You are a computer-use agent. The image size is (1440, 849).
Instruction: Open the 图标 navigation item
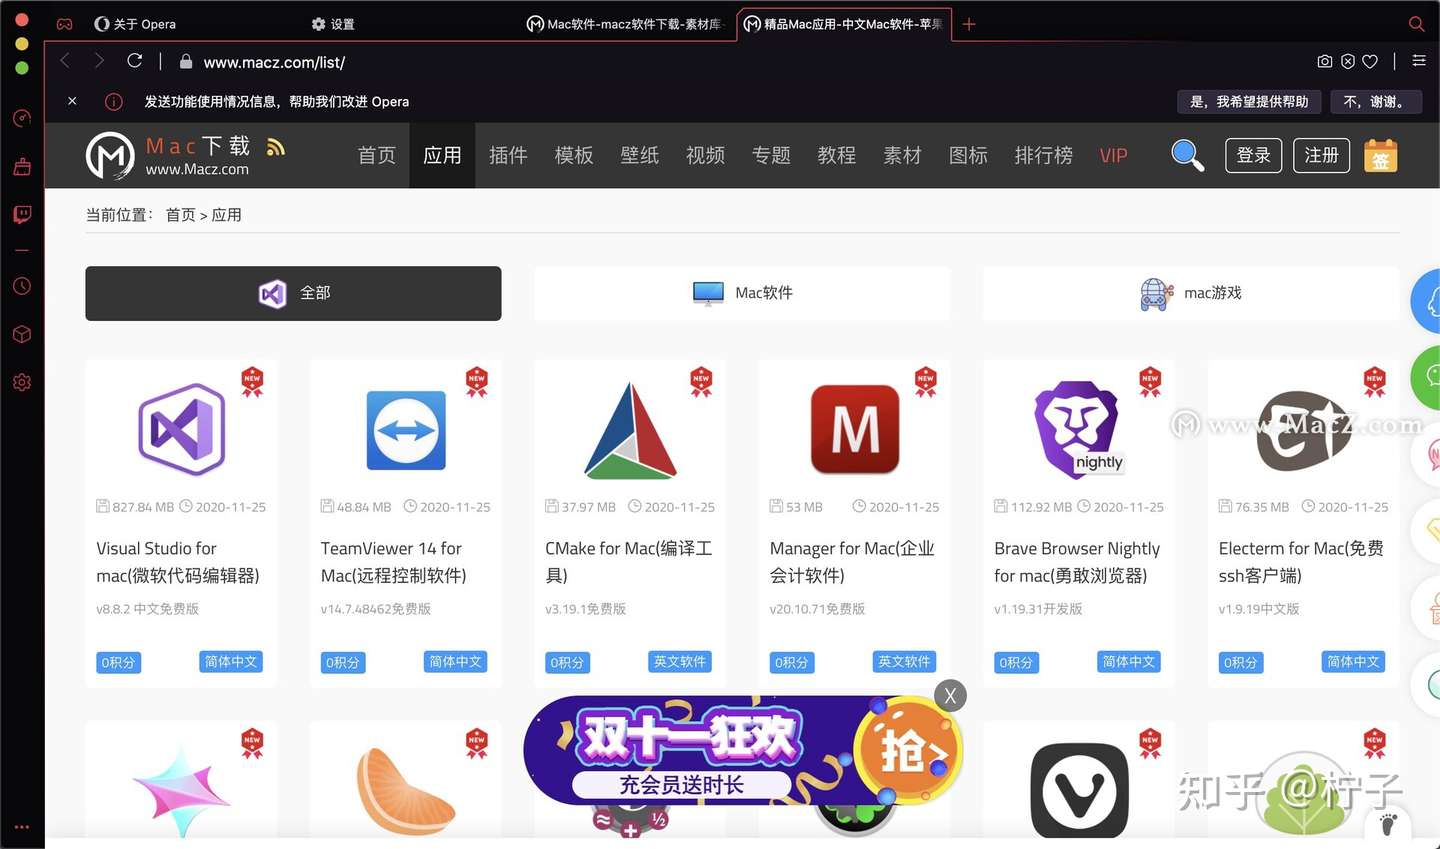[x=968, y=155]
